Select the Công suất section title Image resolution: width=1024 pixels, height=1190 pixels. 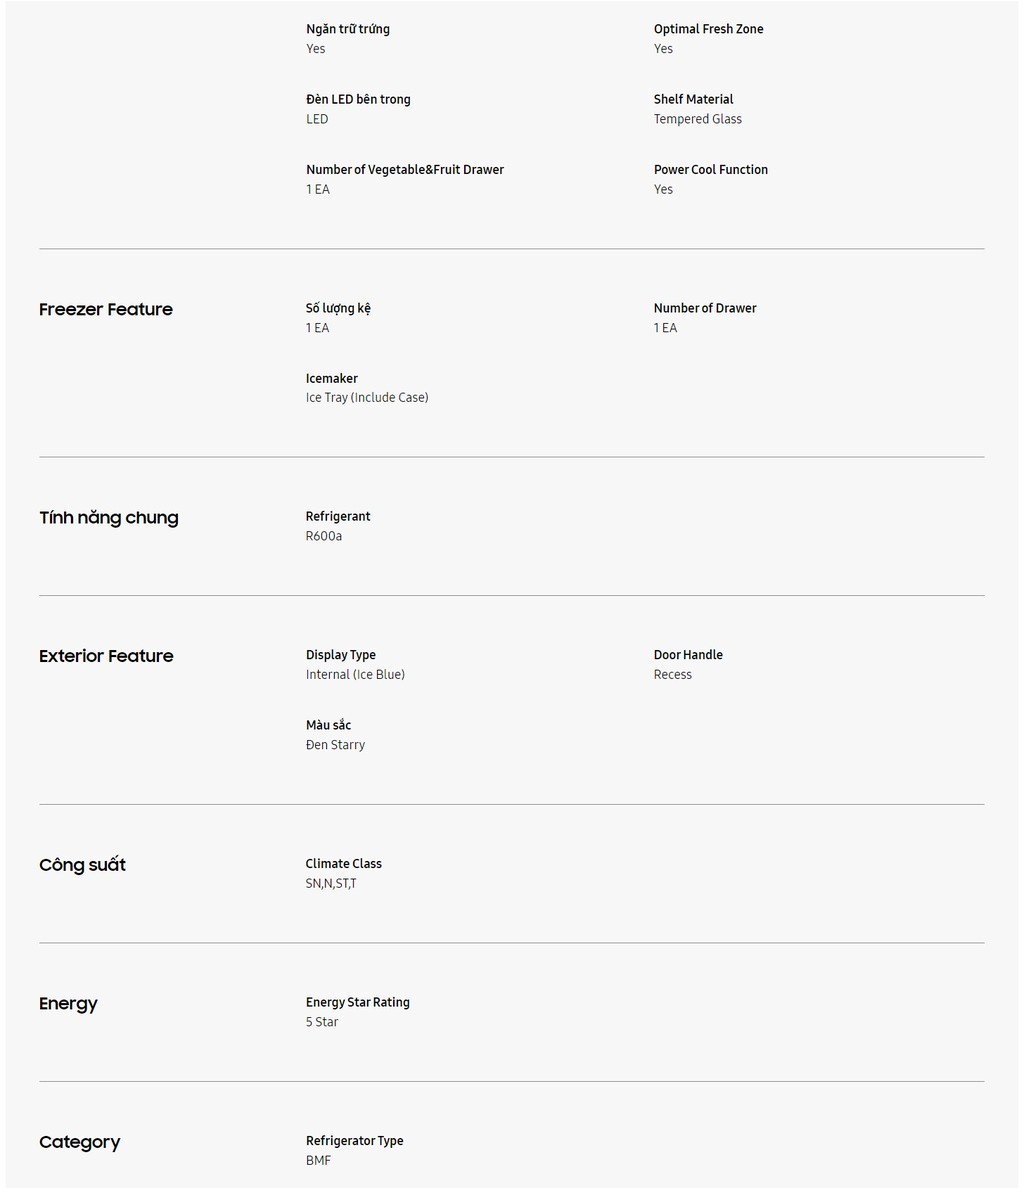coord(82,865)
